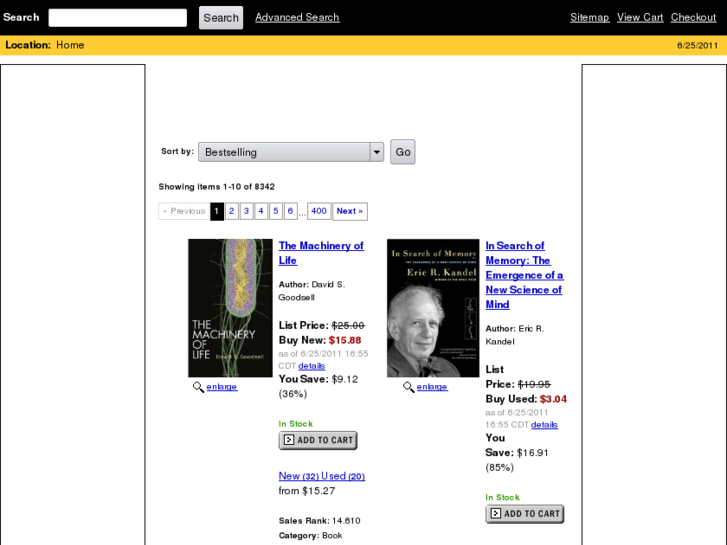Screen dimensions: 727x545
Task: Open the Sort by Bestselling dropdown
Action: coord(291,152)
